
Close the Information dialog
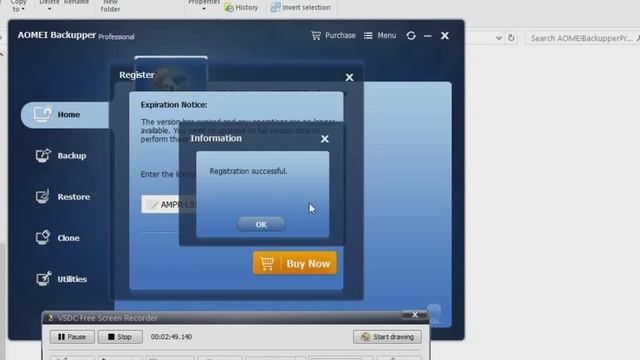click(324, 139)
